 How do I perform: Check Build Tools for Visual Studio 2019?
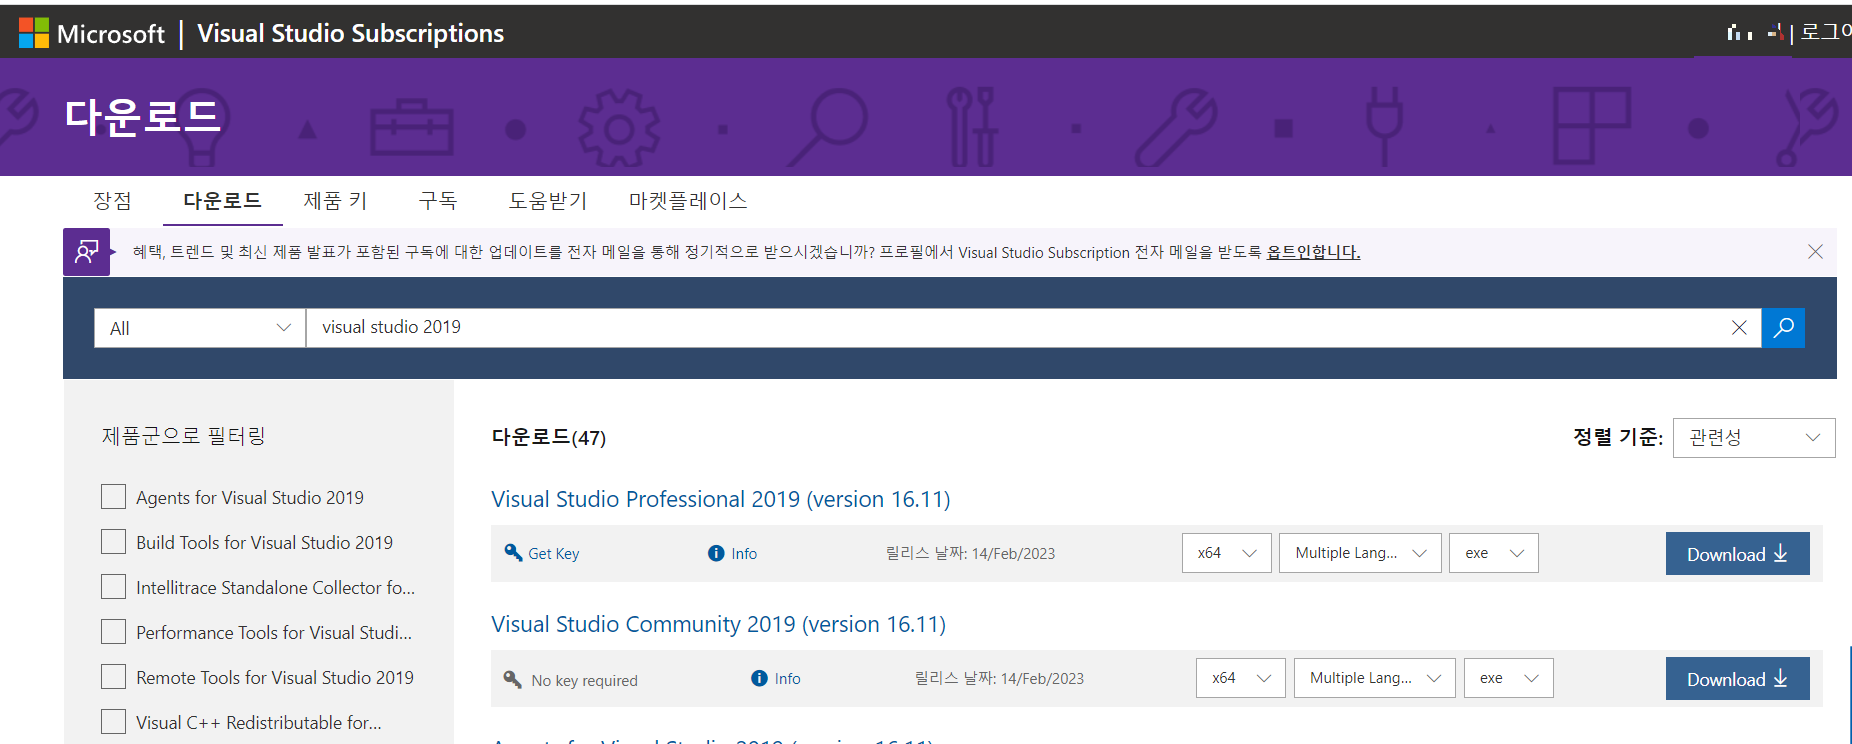(x=114, y=542)
